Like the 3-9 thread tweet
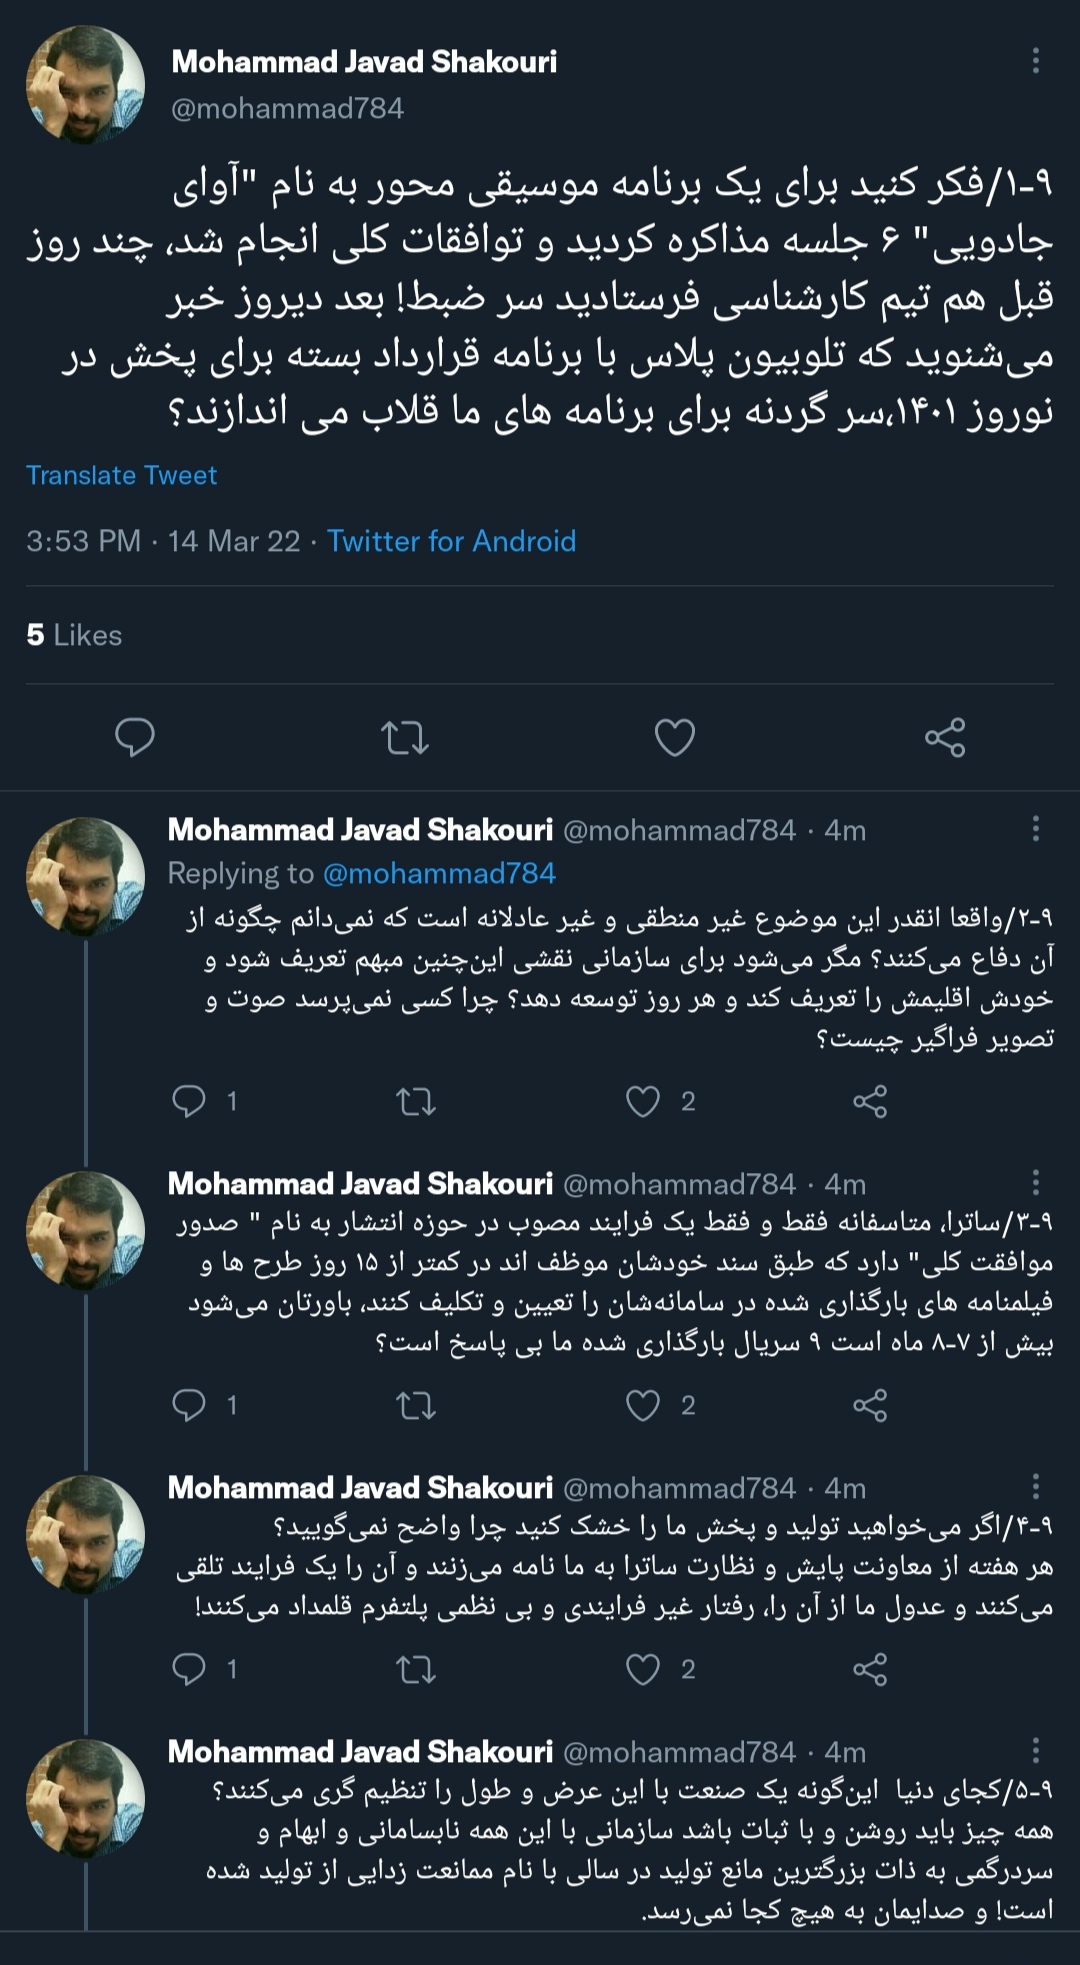This screenshot has height=1965, width=1080. click(643, 1405)
